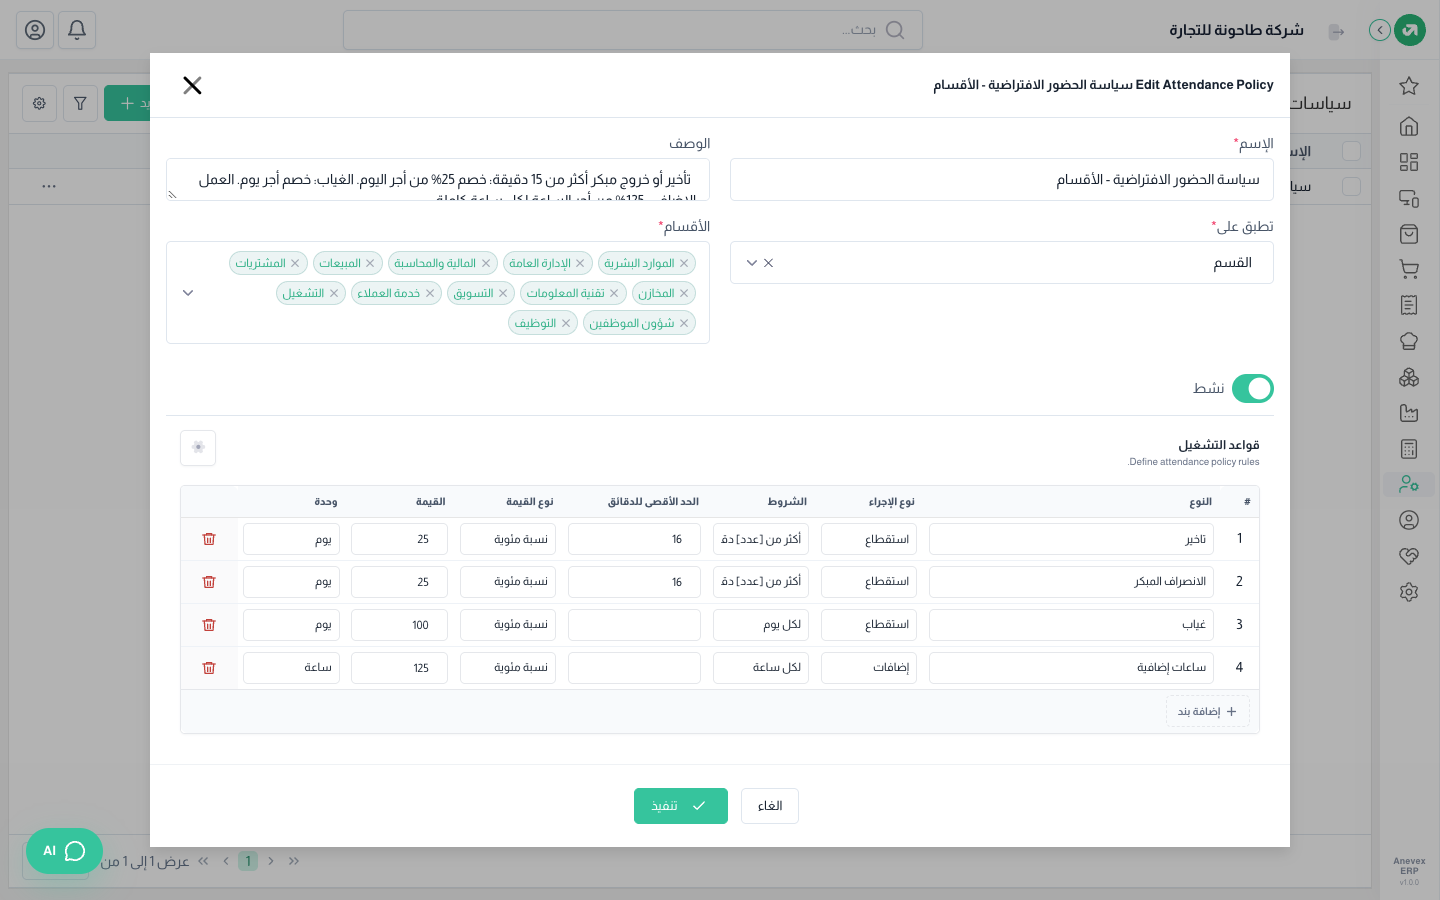
Task: Go to page 1 in pagination
Action: point(248,861)
